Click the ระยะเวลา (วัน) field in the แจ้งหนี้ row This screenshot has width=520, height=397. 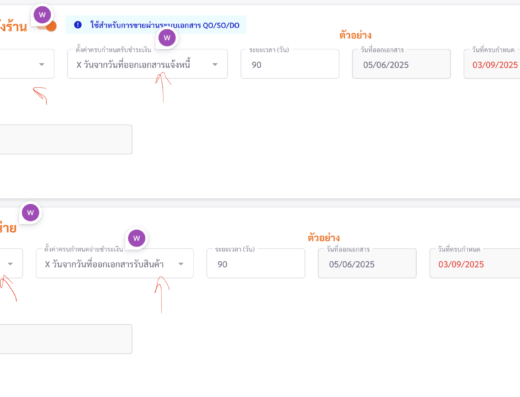coord(290,64)
